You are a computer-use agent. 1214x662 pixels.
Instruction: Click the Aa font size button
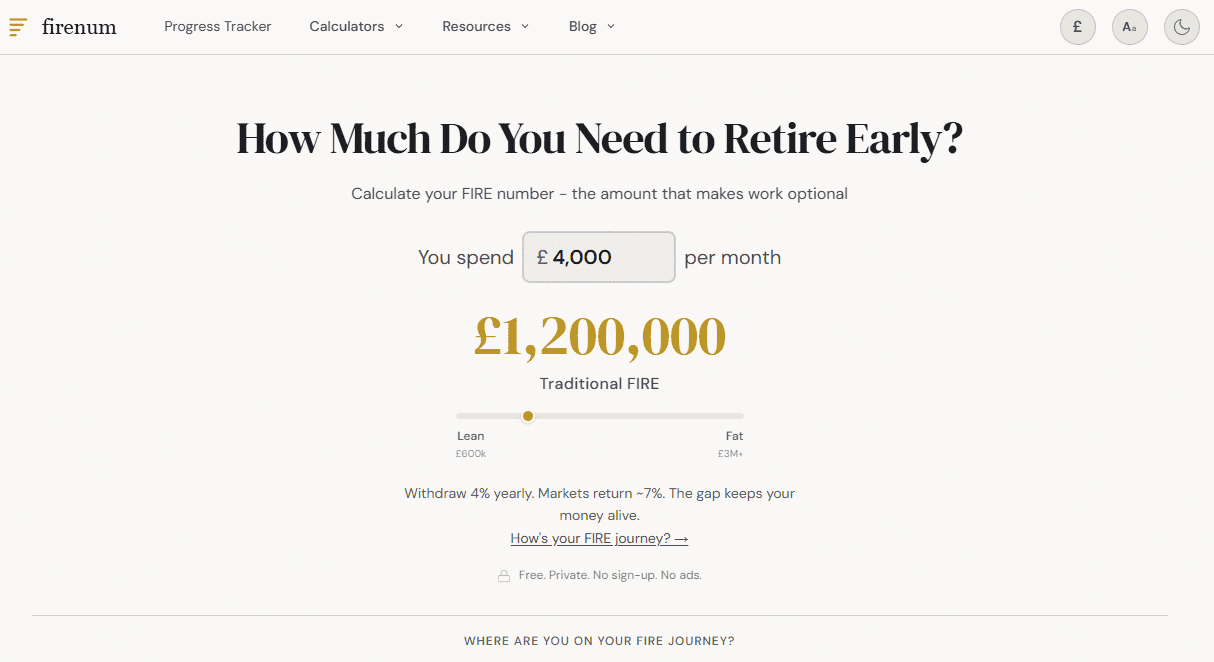(1129, 27)
